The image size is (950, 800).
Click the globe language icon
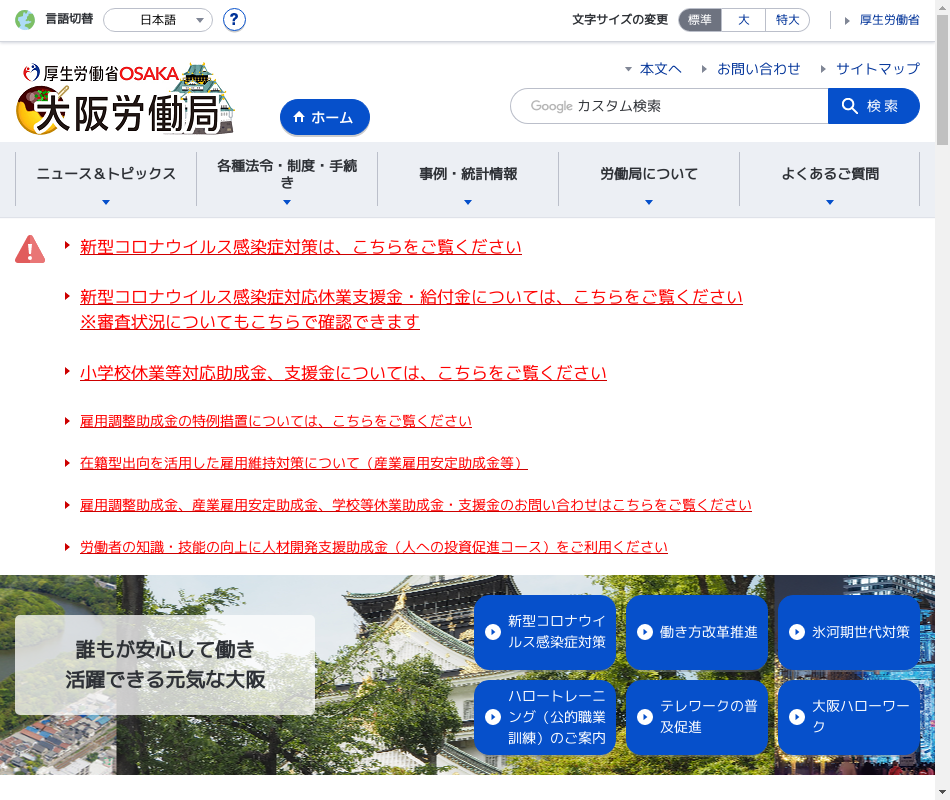(25, 20)
